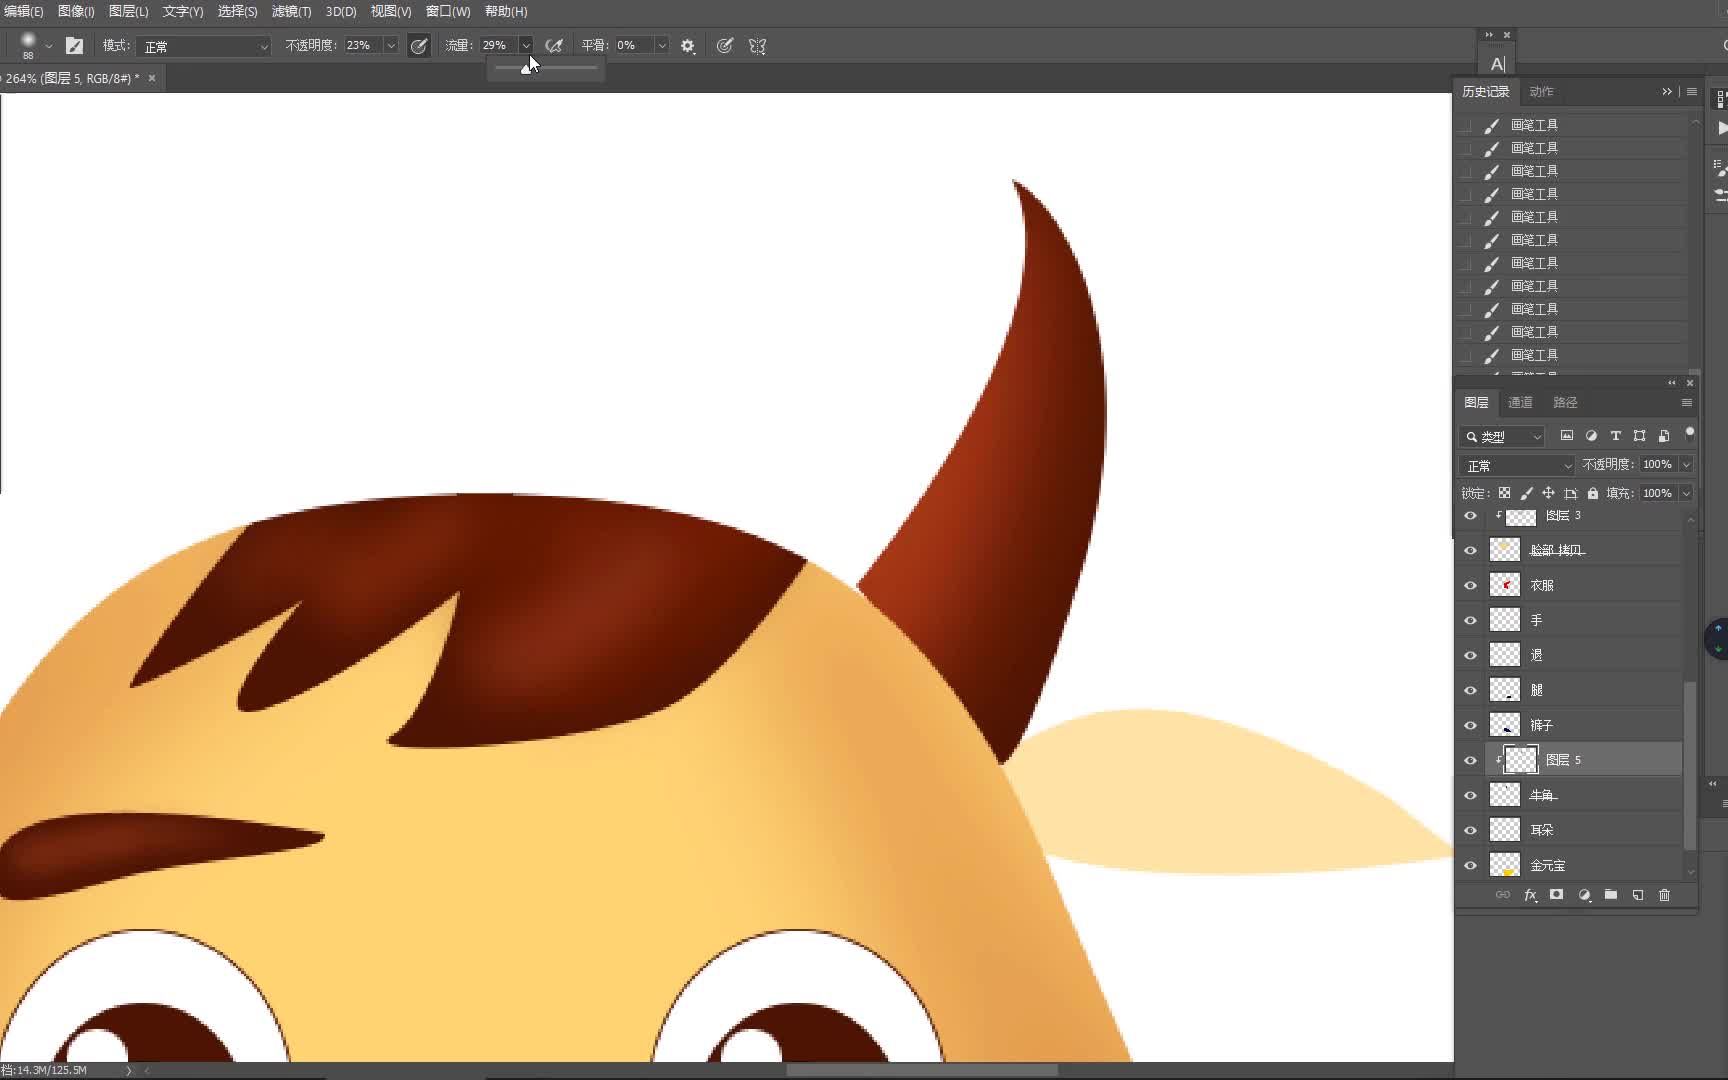The height and width of the screenshot is (1080, 1728).
Task: Hide the 裤子 layer
Action: pyautogui.click(x=1470, y=725)
